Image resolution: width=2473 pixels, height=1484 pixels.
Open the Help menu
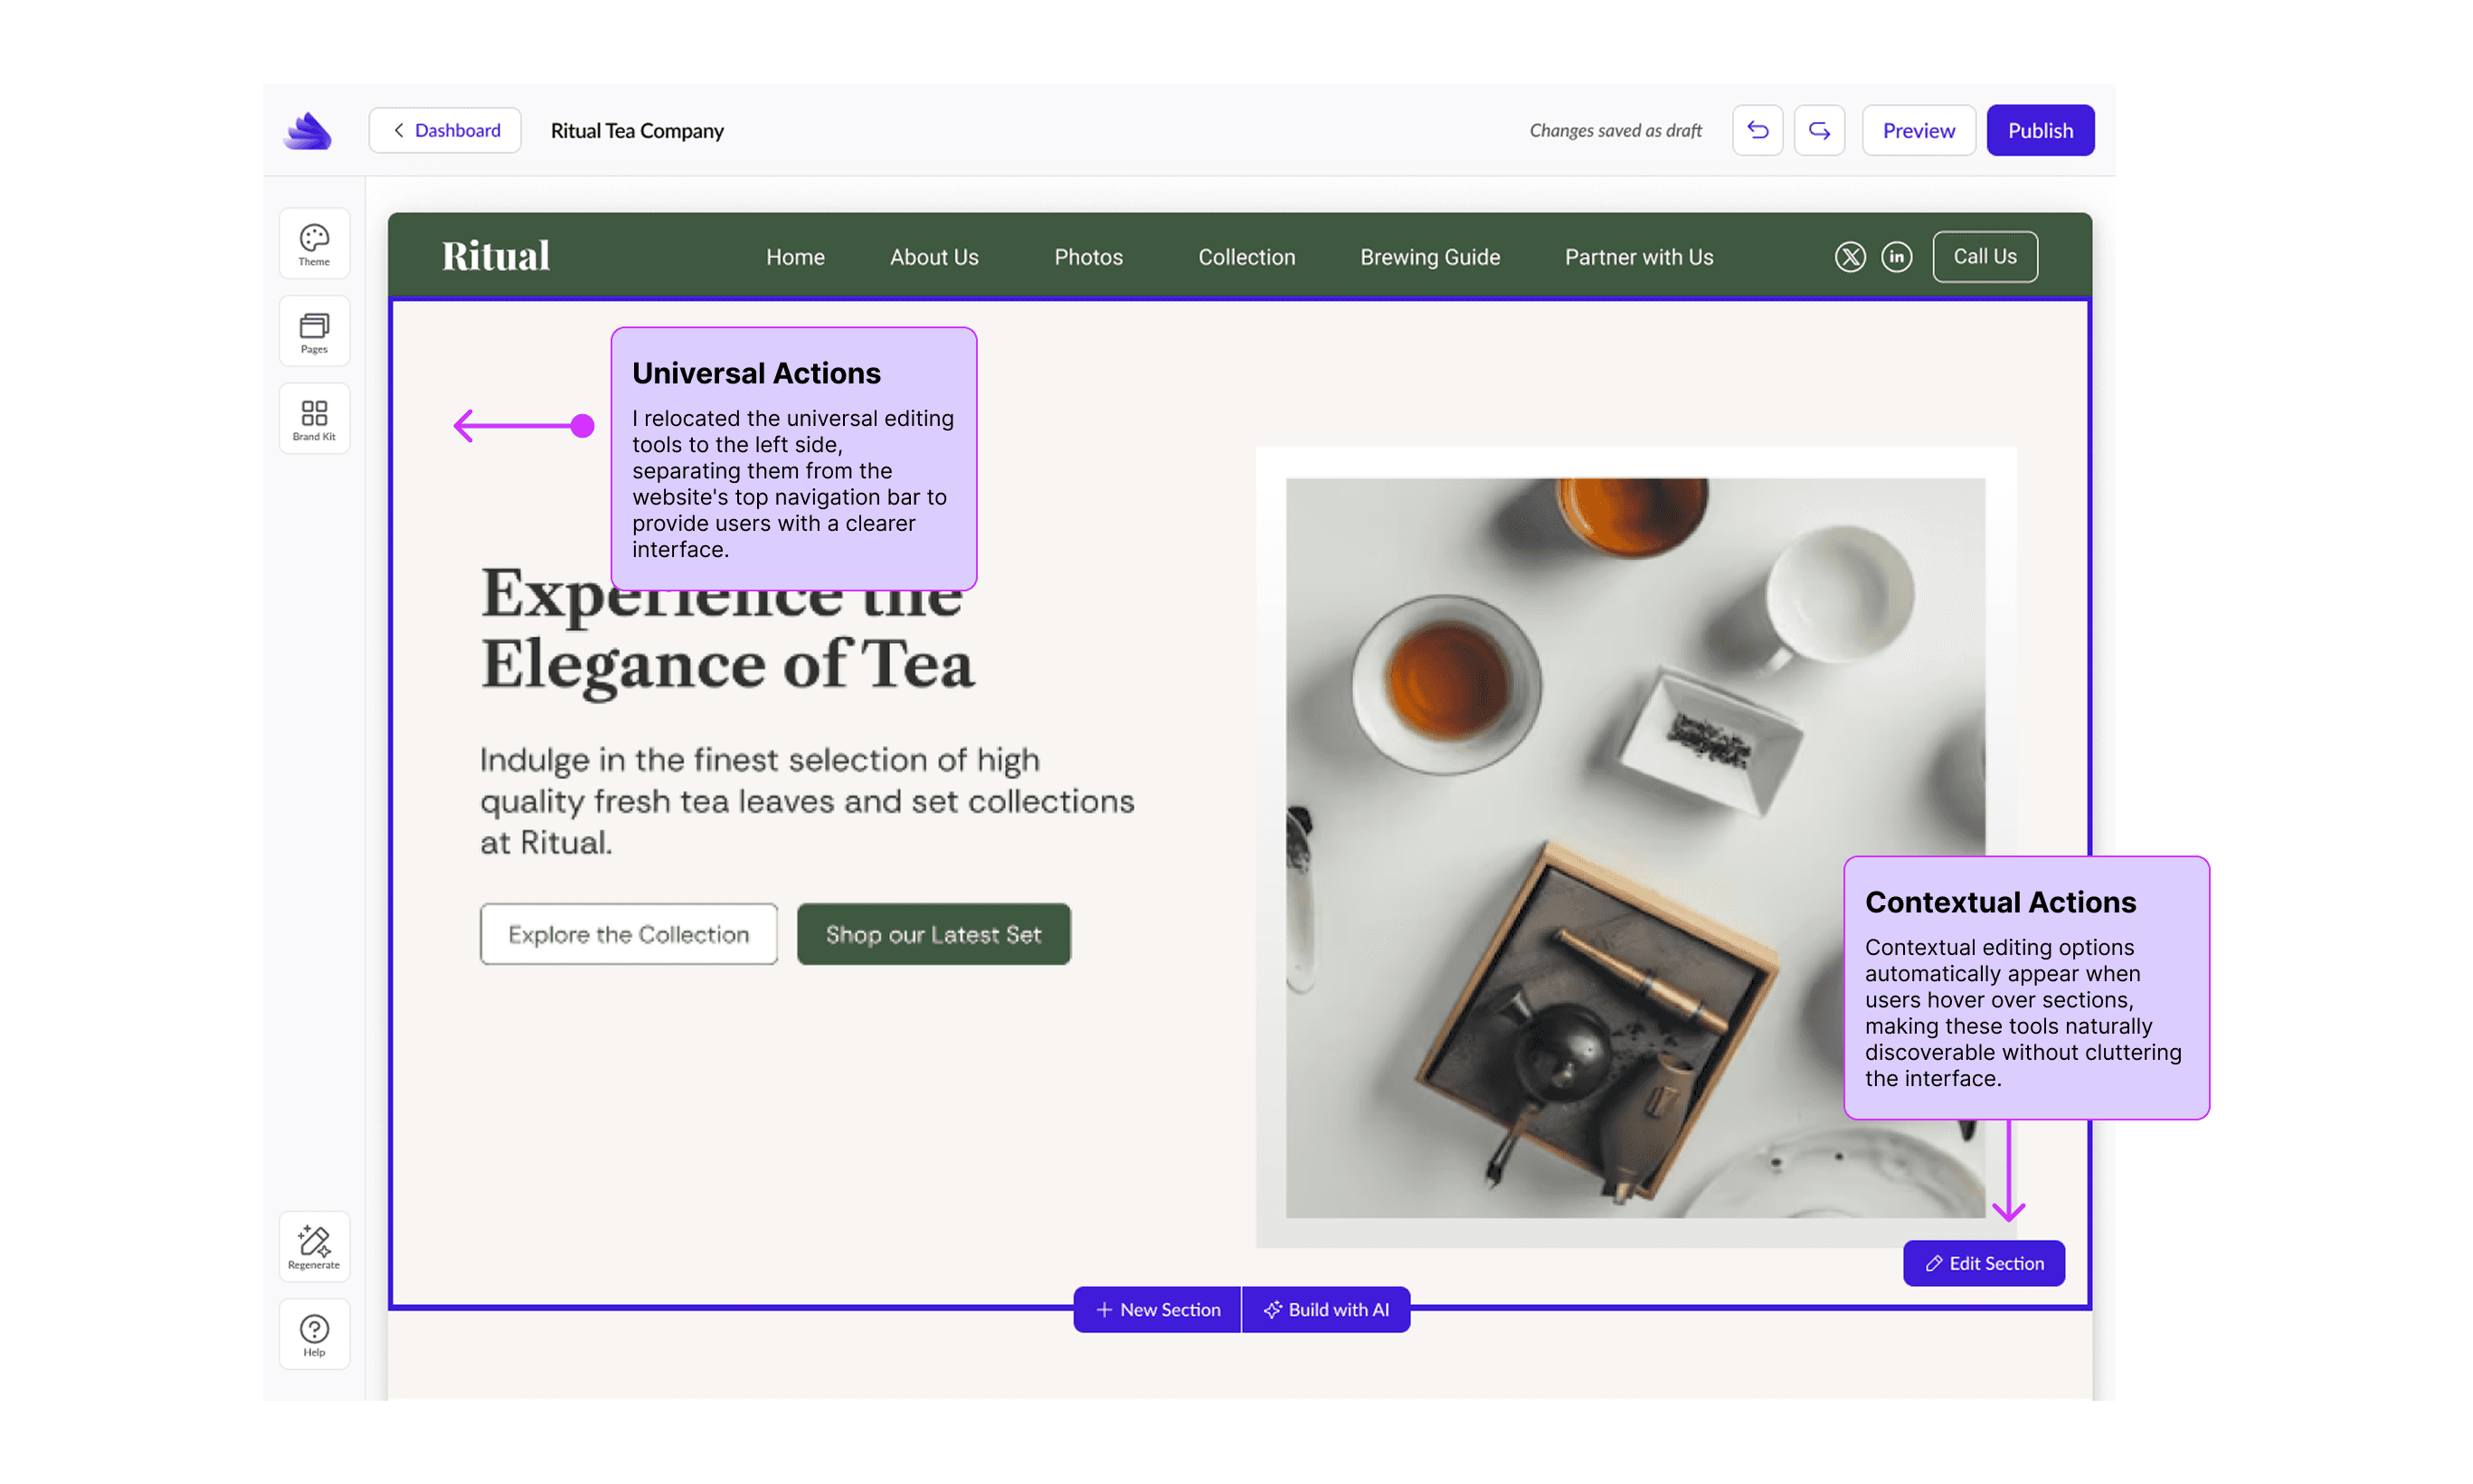[314, 1334]
